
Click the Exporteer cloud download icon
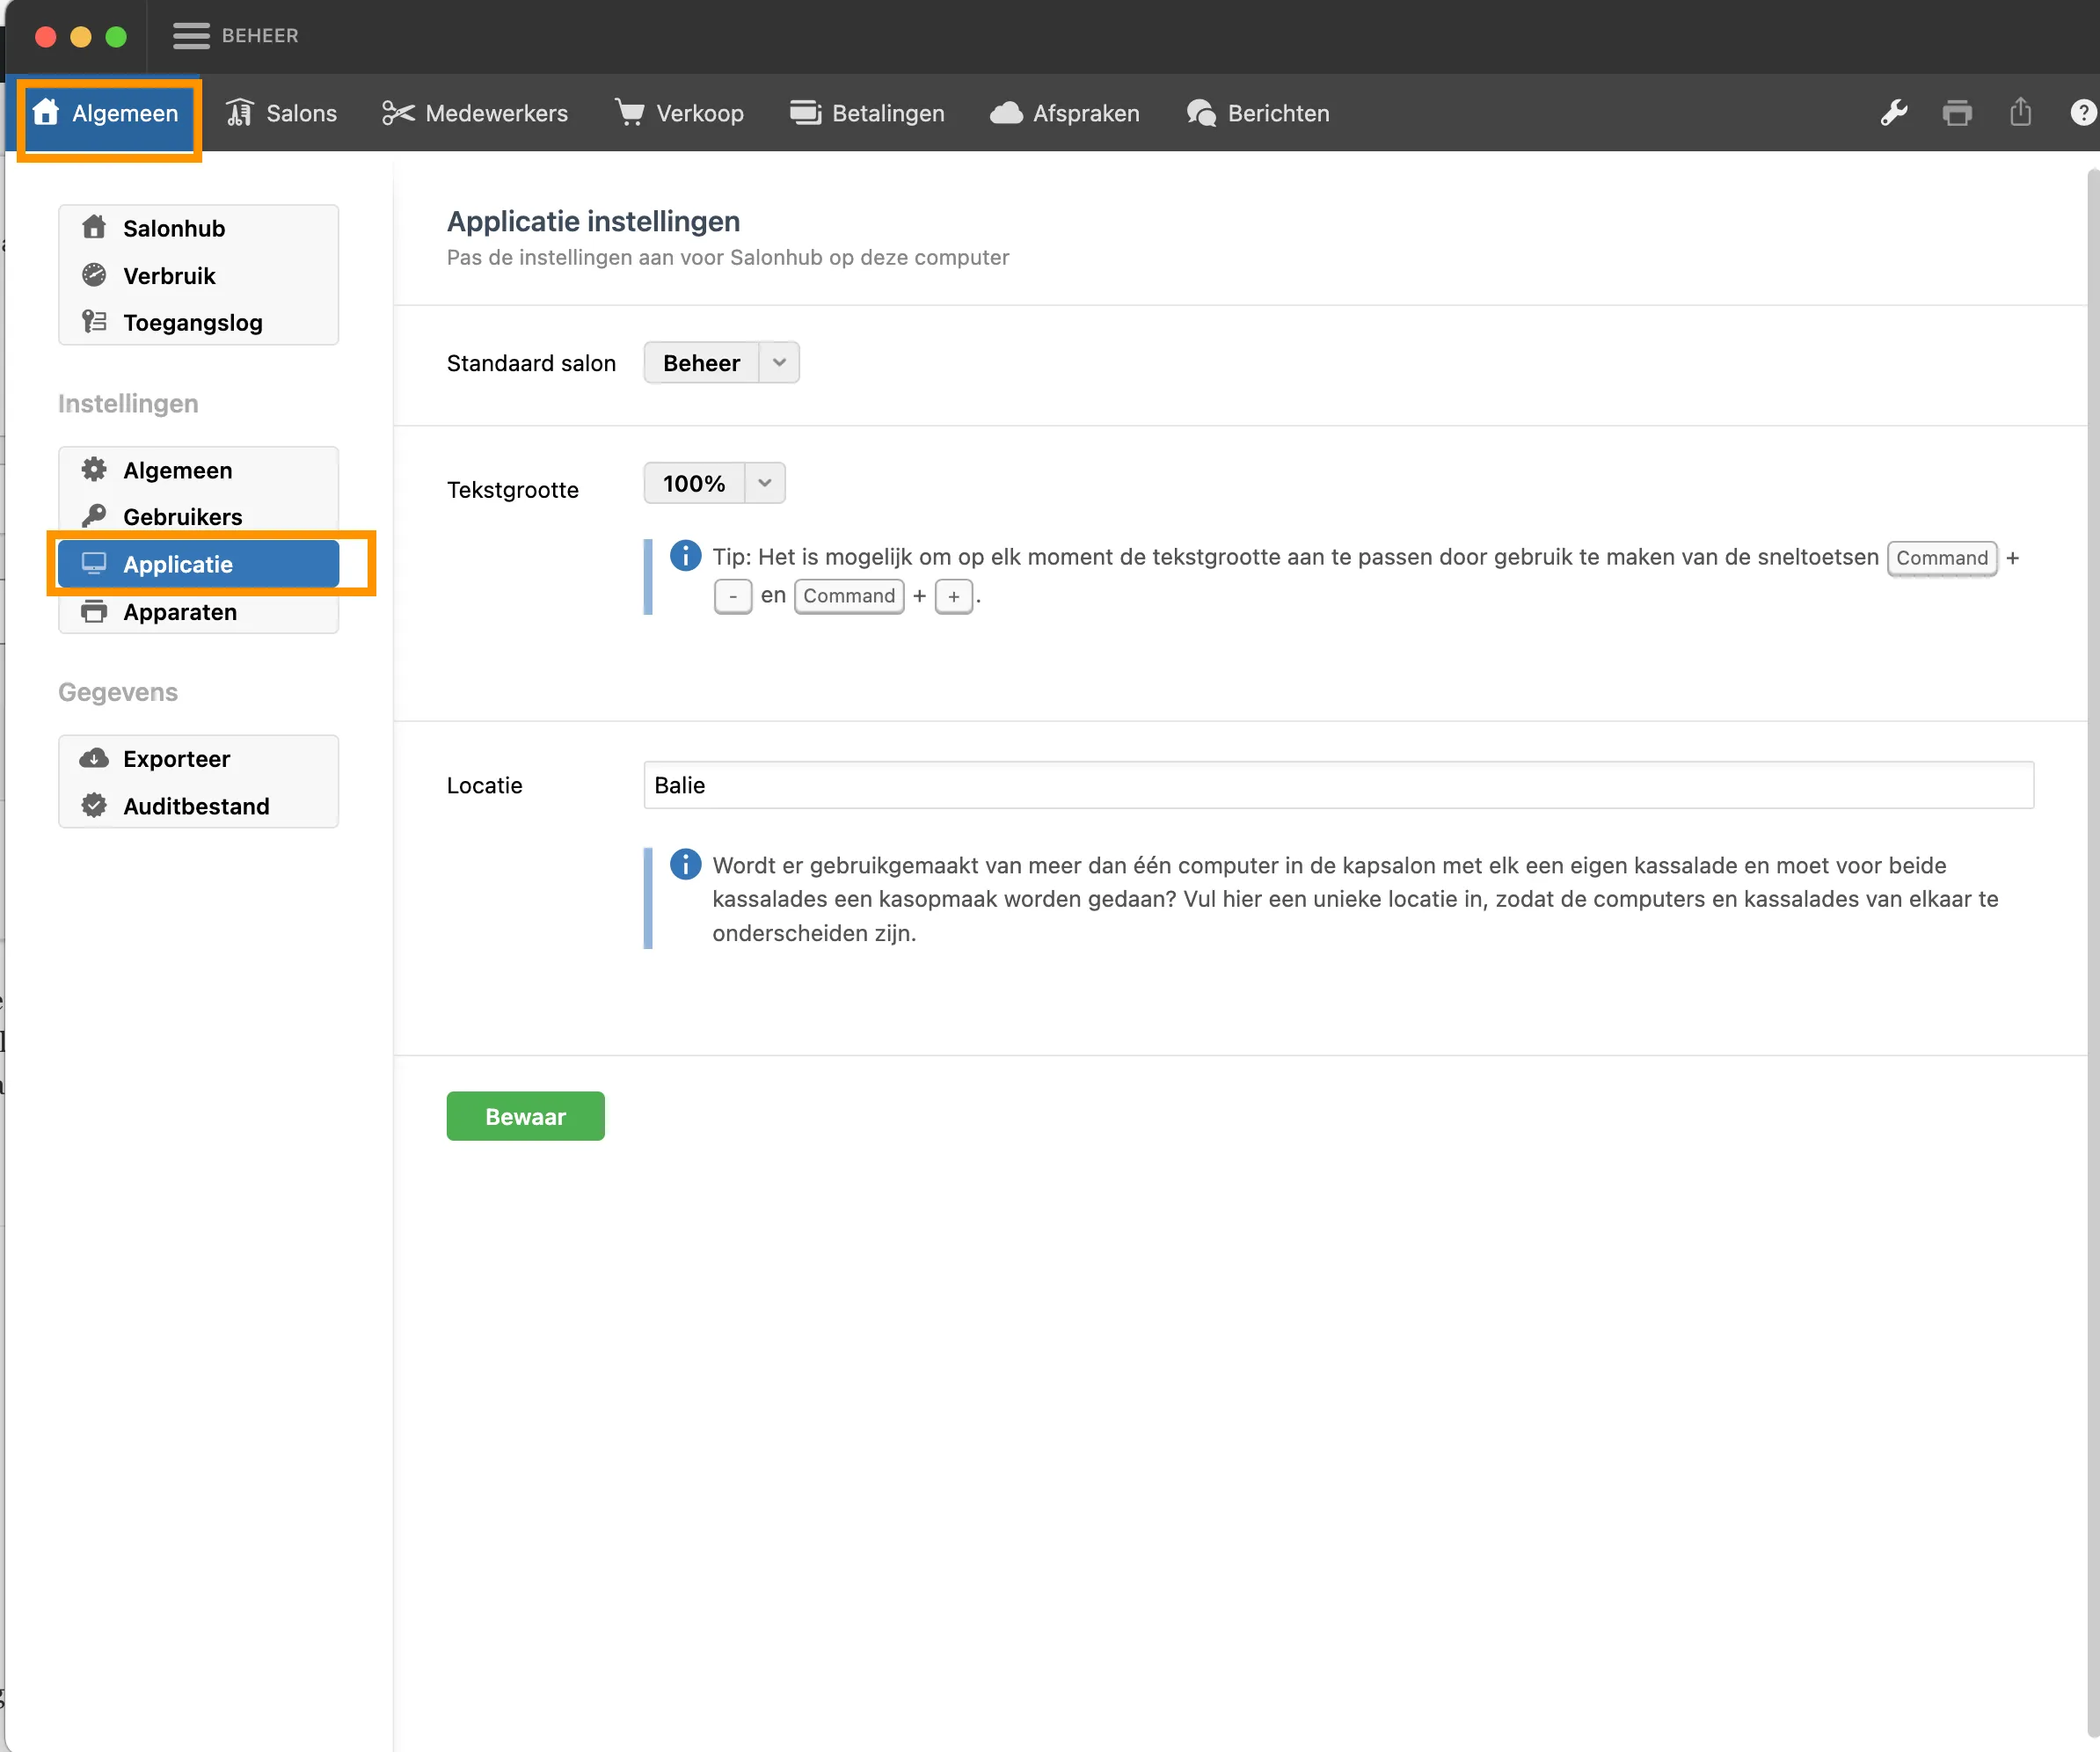(x=94, y=758)
